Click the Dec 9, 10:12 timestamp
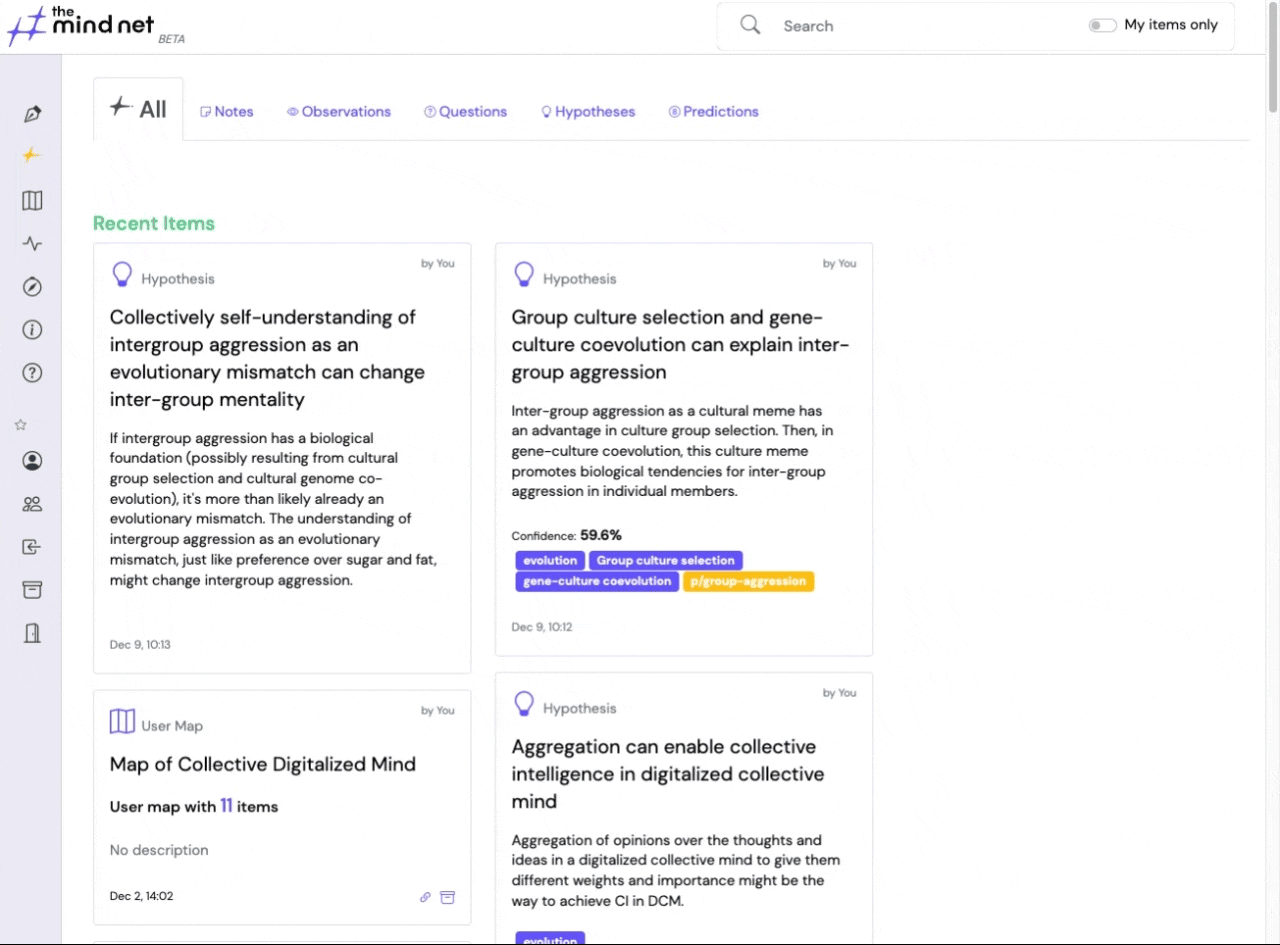 [542, 627]
